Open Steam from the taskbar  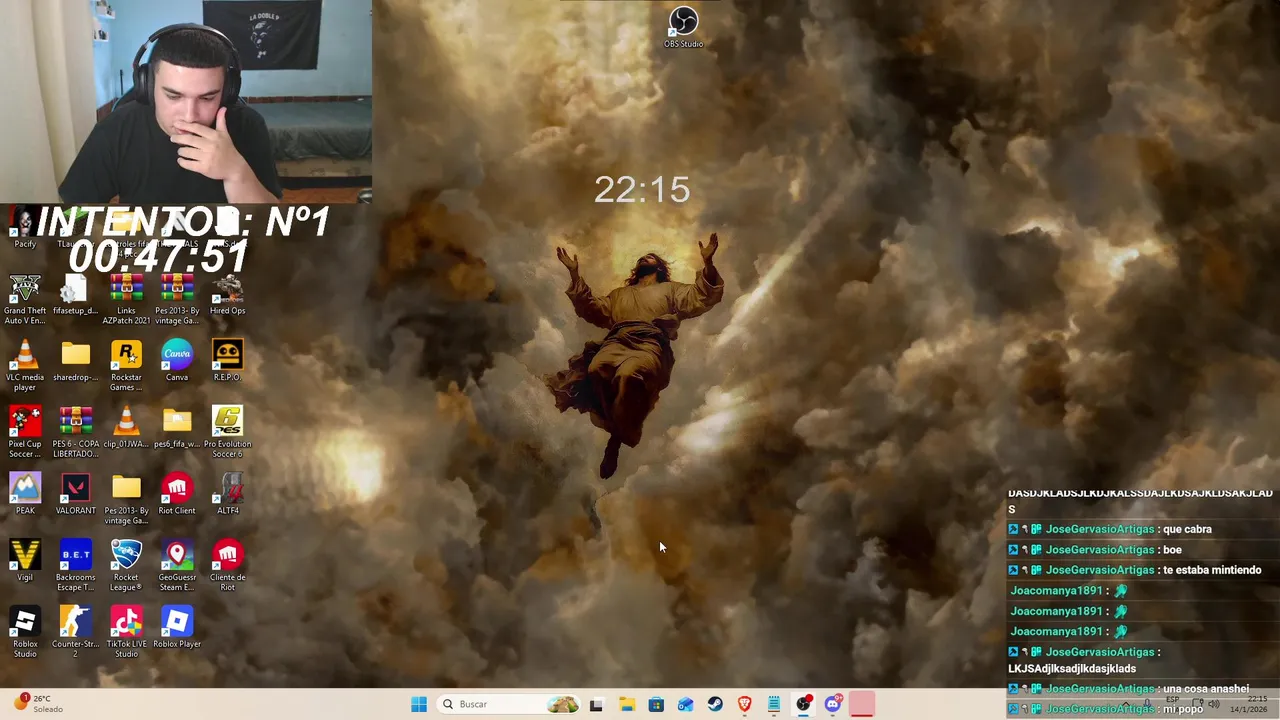coord(715,704)
